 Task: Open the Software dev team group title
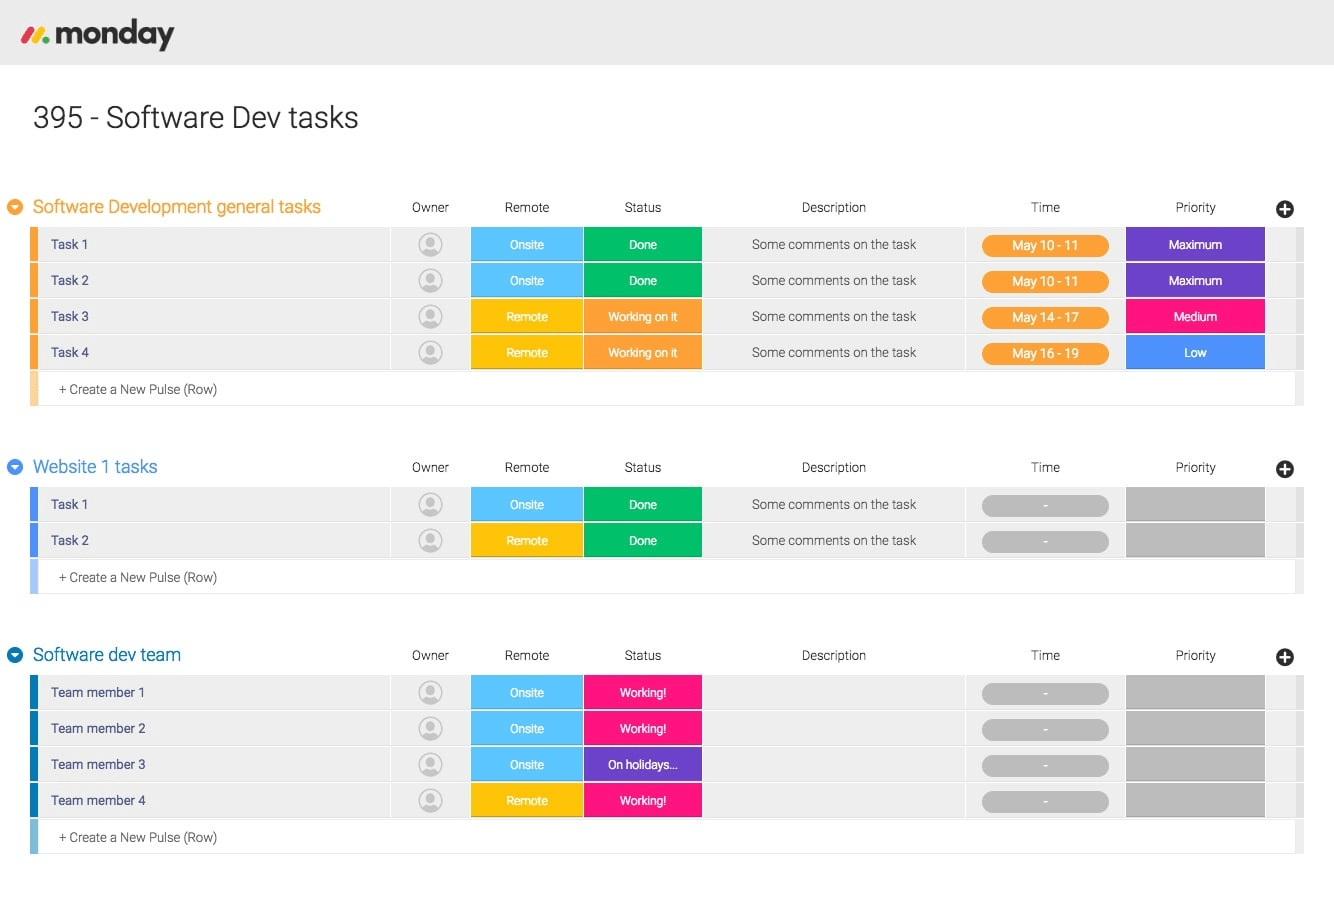107,655
